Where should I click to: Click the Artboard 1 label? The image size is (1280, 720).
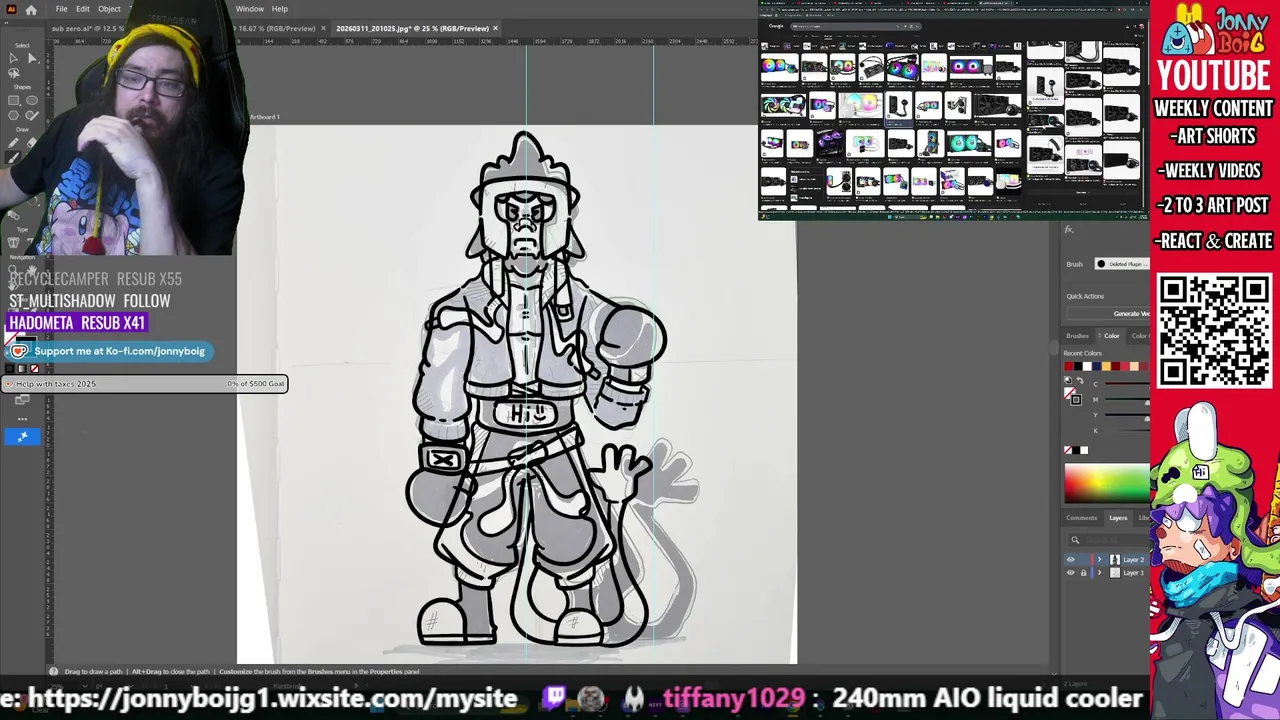[264, 117]
